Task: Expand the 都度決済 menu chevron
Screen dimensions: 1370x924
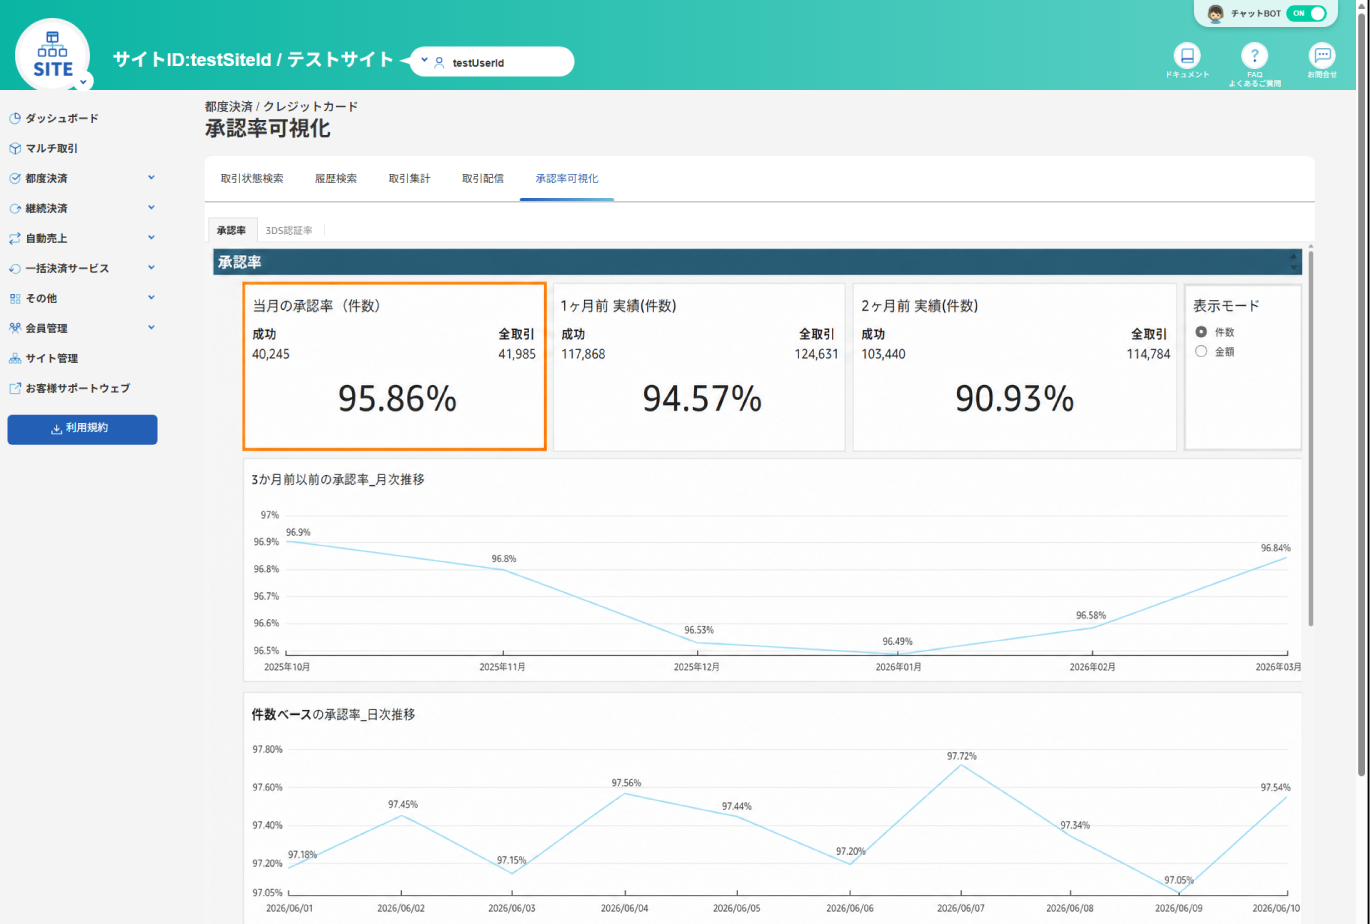Action: 151,178
